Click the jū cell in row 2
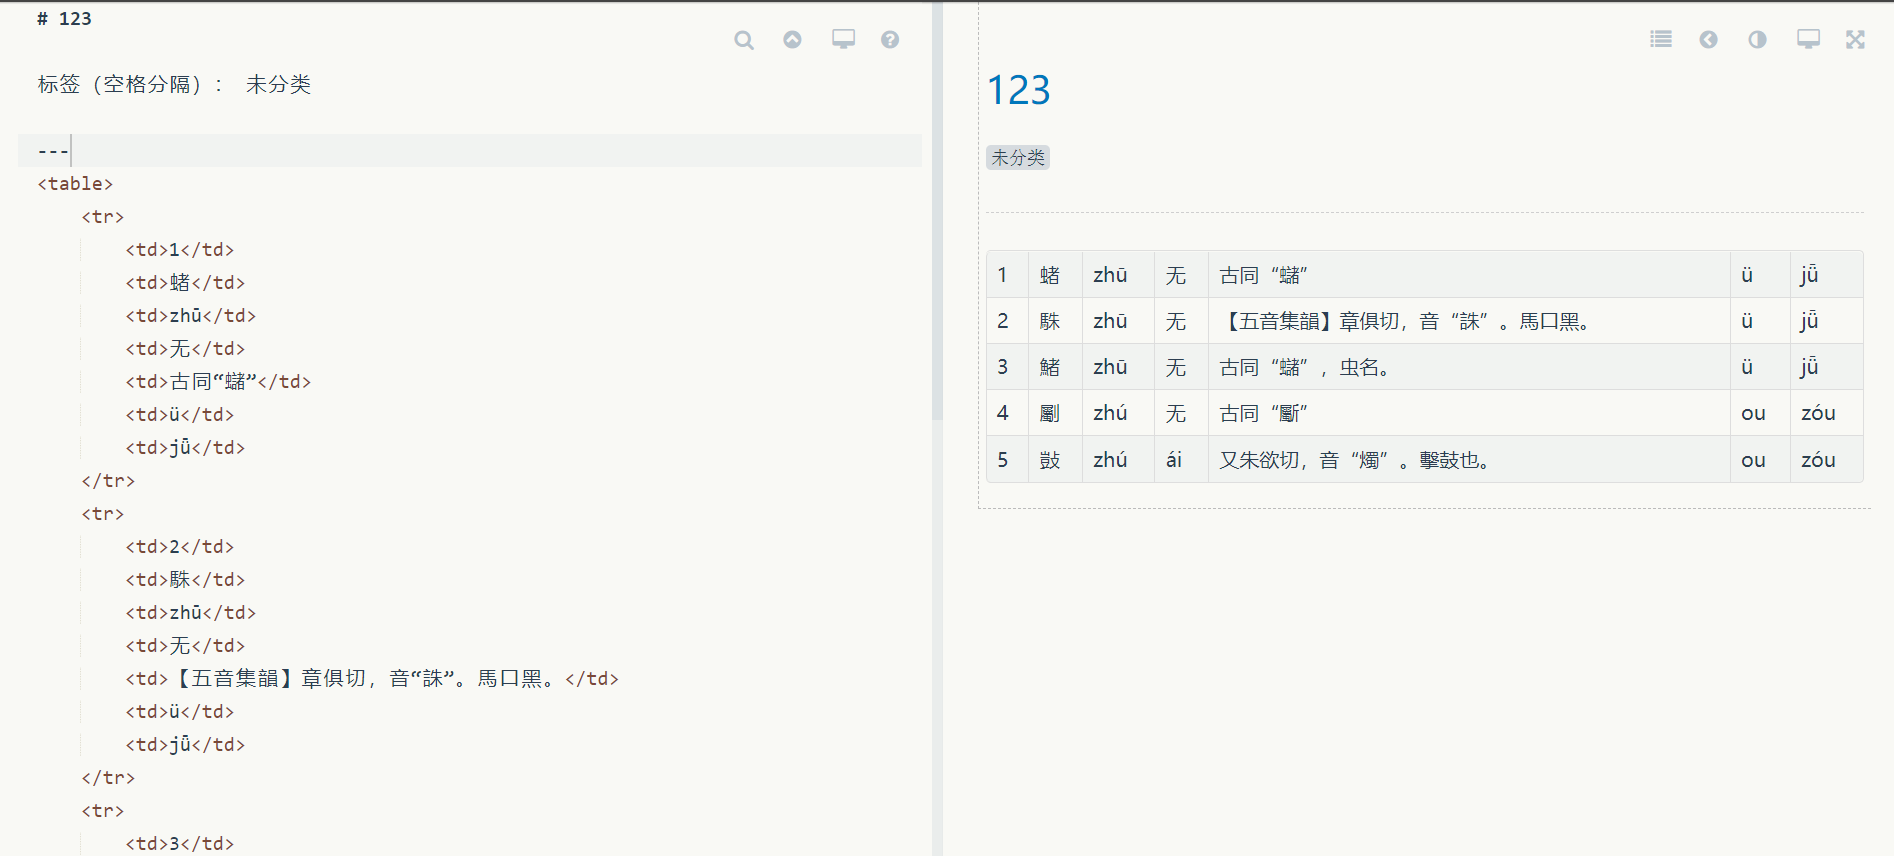 click(1826, 321)
